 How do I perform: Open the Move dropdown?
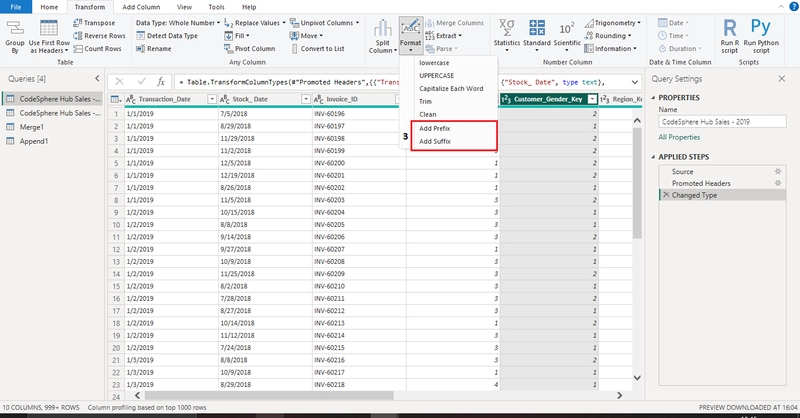(x=306, y=36)
